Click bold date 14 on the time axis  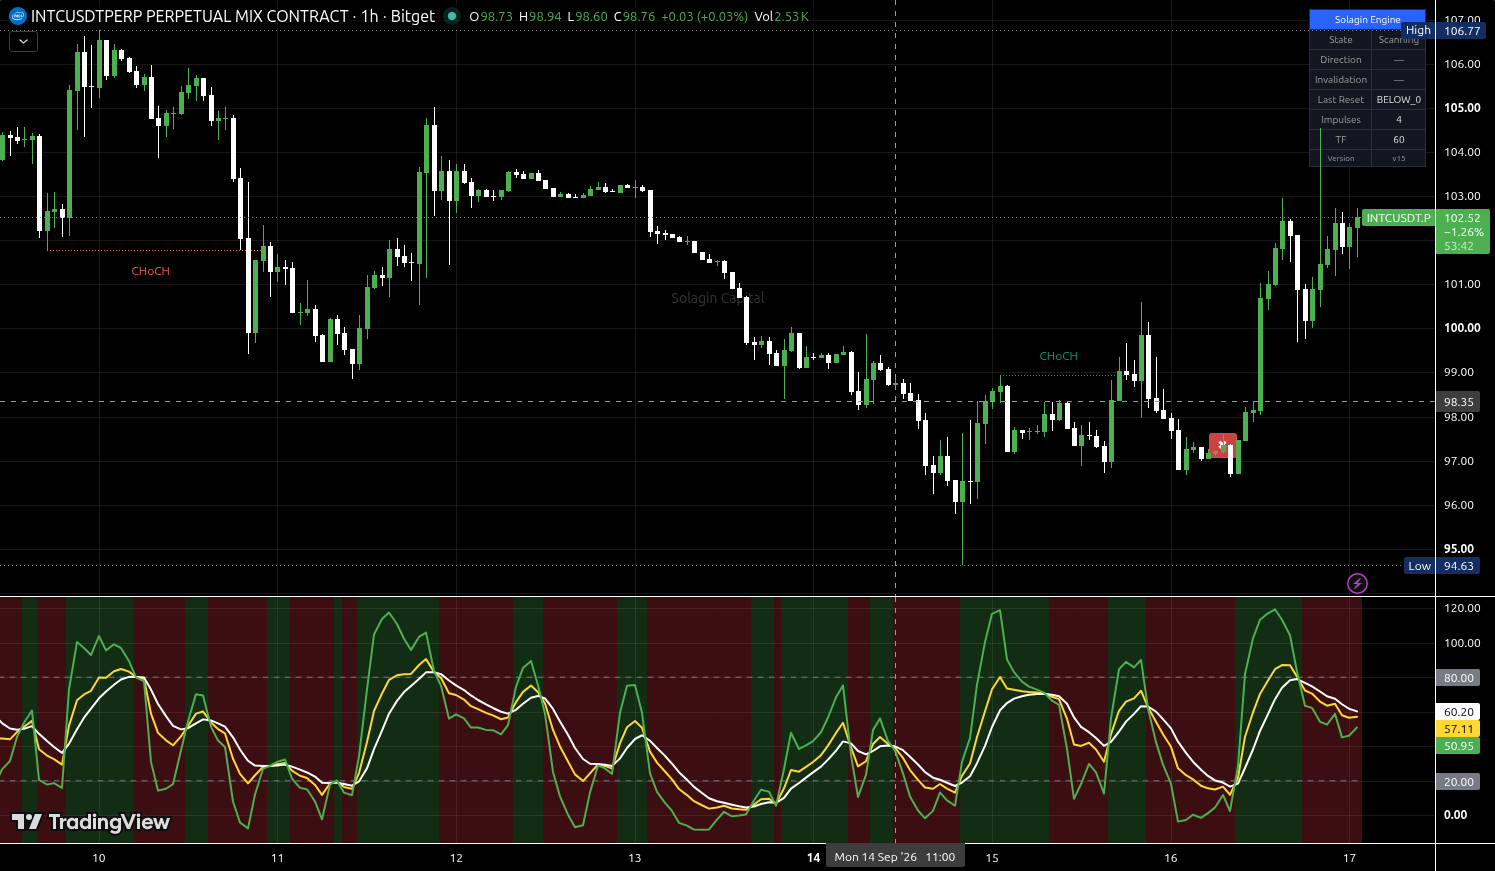(814, 858)
